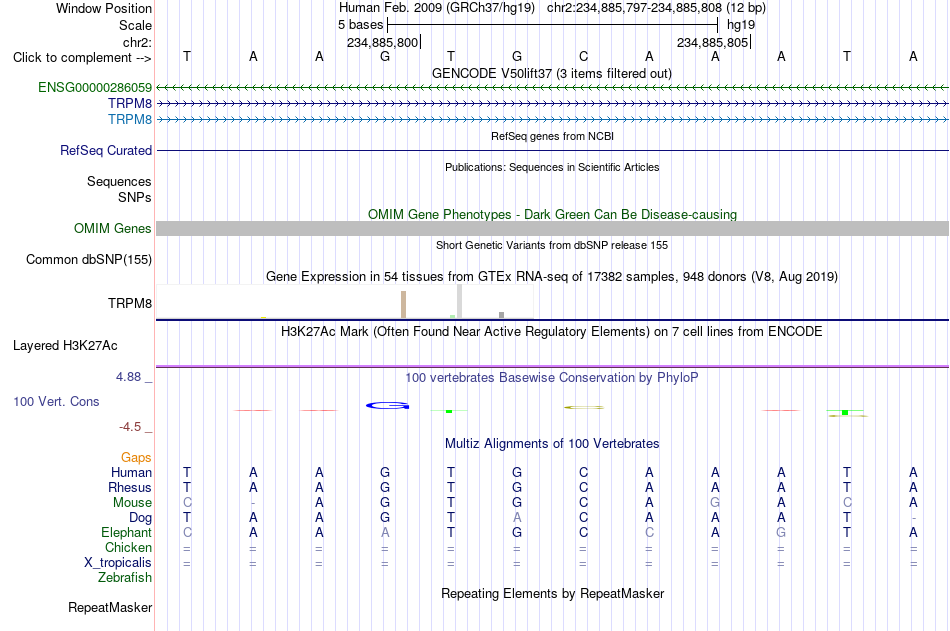The image size is (950, 631).
Task: Click the Elephant species label
Action: click(127, 532)
